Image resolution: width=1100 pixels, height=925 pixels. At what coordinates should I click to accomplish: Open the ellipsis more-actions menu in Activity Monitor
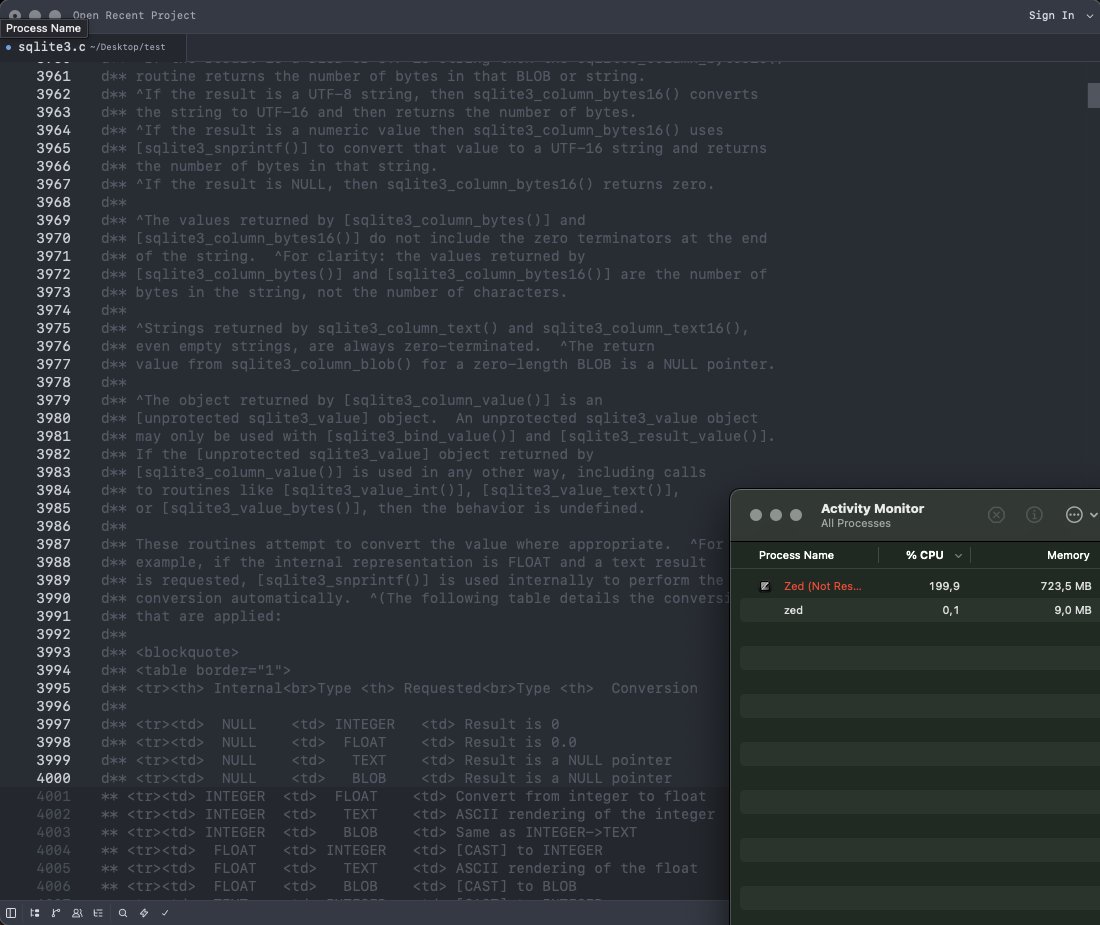pos(1074,515)
